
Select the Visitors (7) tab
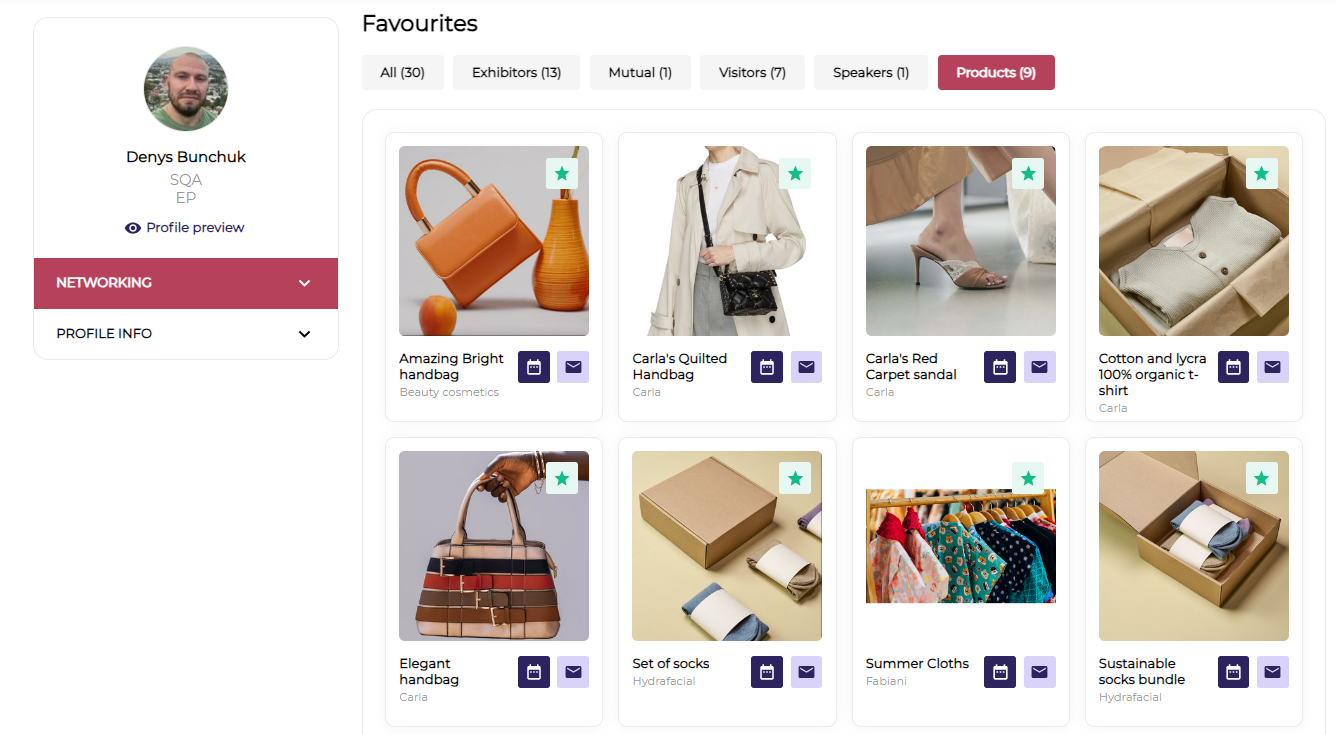pyautogui.click(x=752, y=73)
